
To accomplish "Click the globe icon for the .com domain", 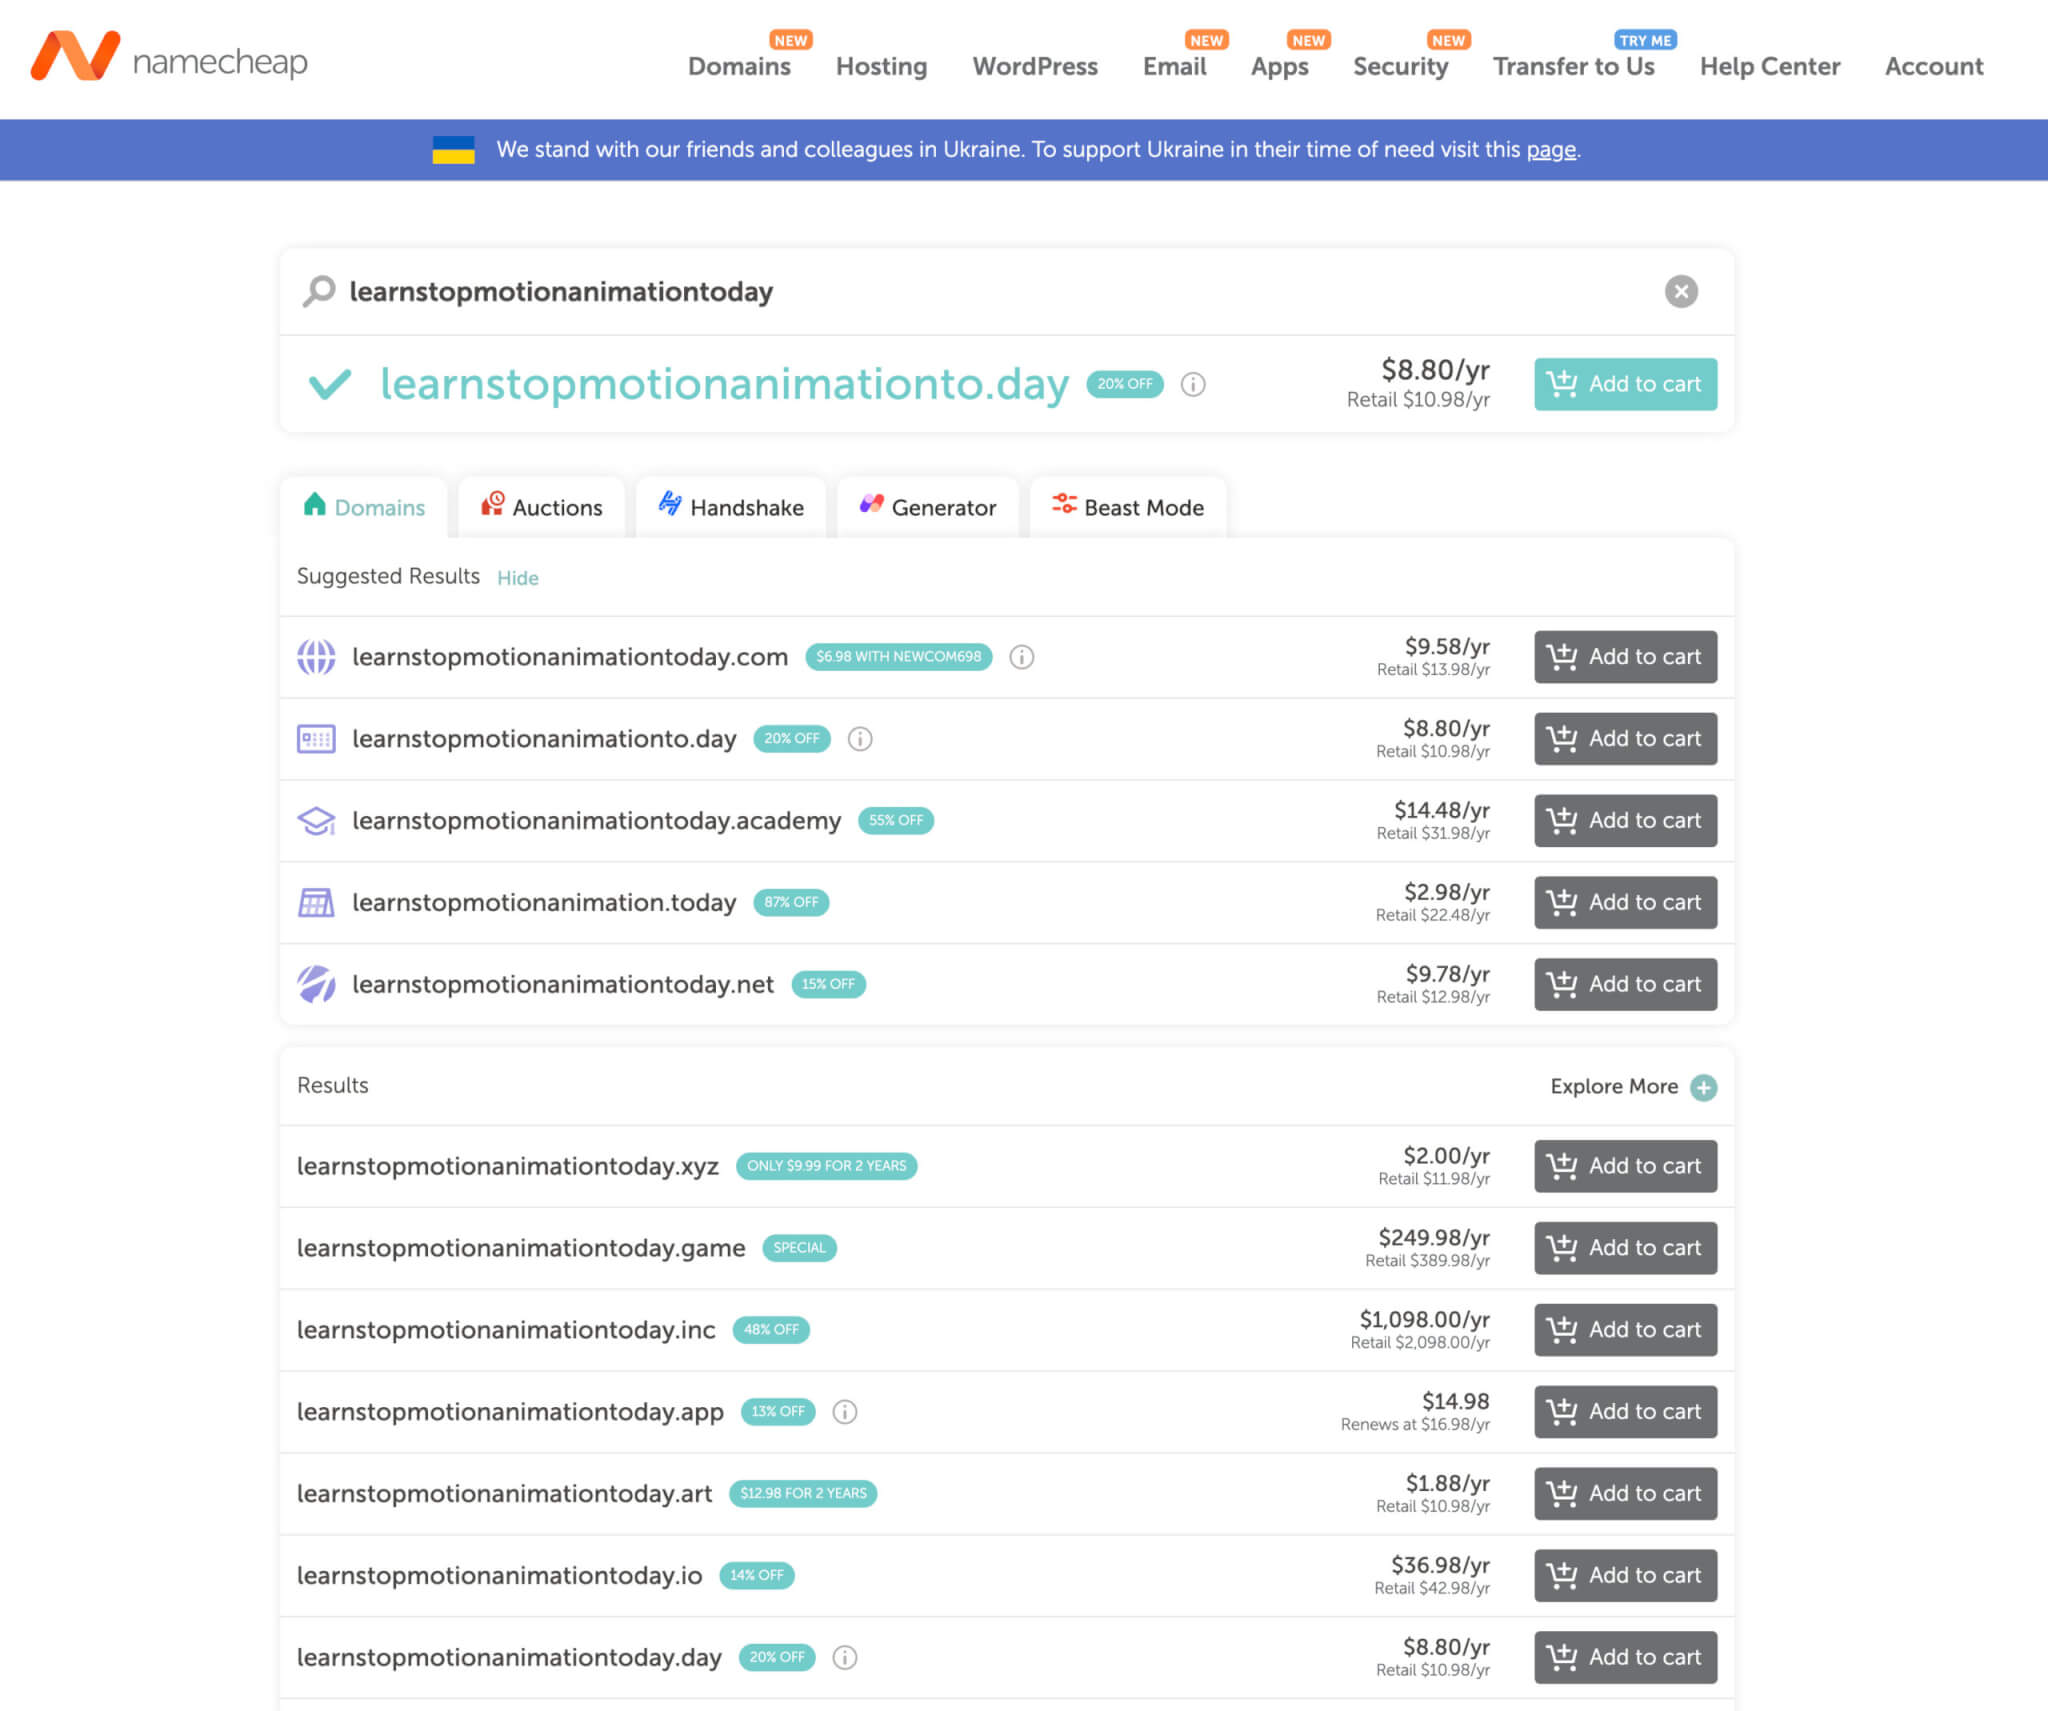I will (x=316, y=657).
